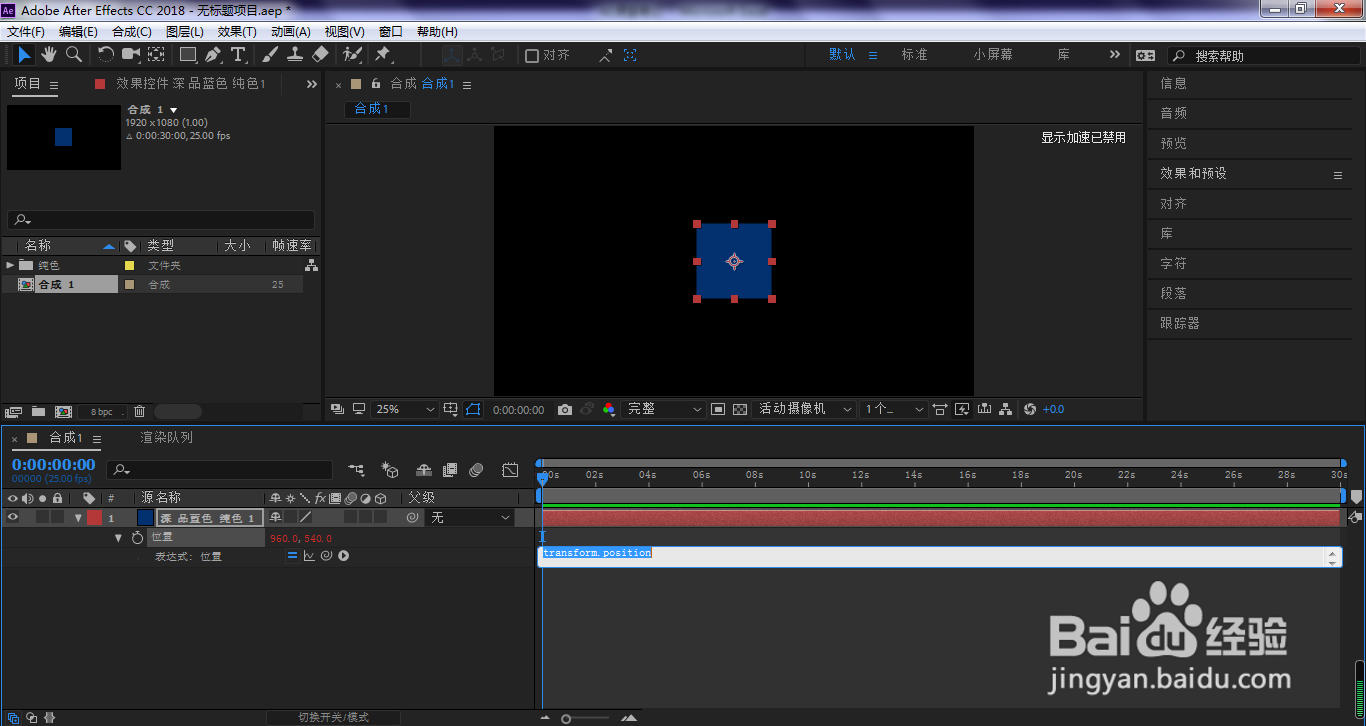
Task: Select the Horizontal Type tool
Action: (238, 54)
